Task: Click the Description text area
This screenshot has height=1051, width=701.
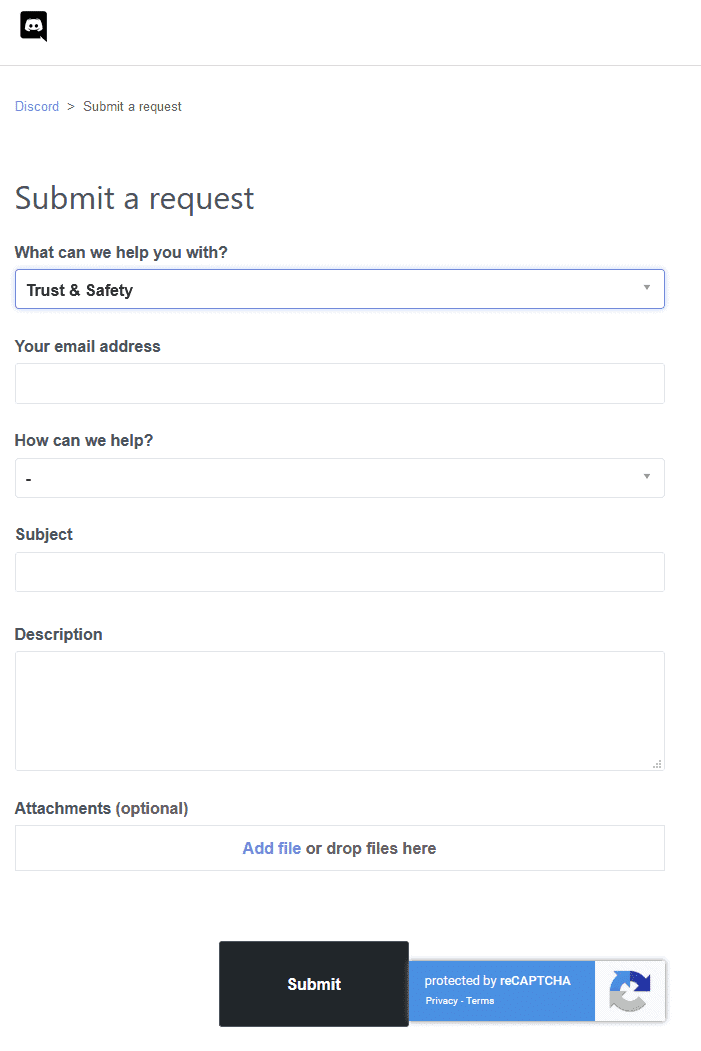Action: pyautogui.click(x=340, y=710)
